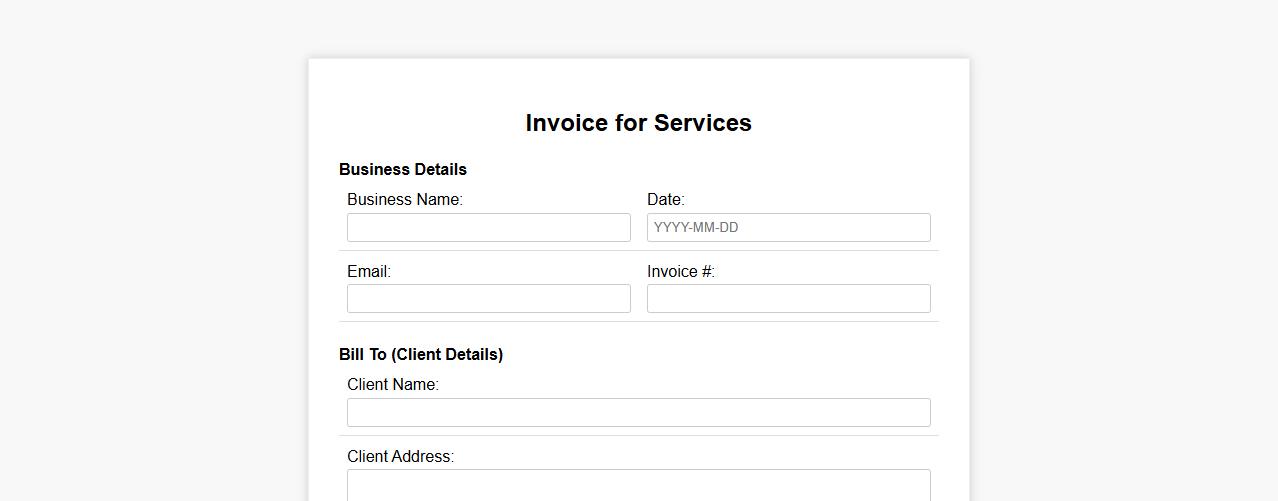Click the 'Date:' label
Screen dimensions: 1278x501
[666, 199]
